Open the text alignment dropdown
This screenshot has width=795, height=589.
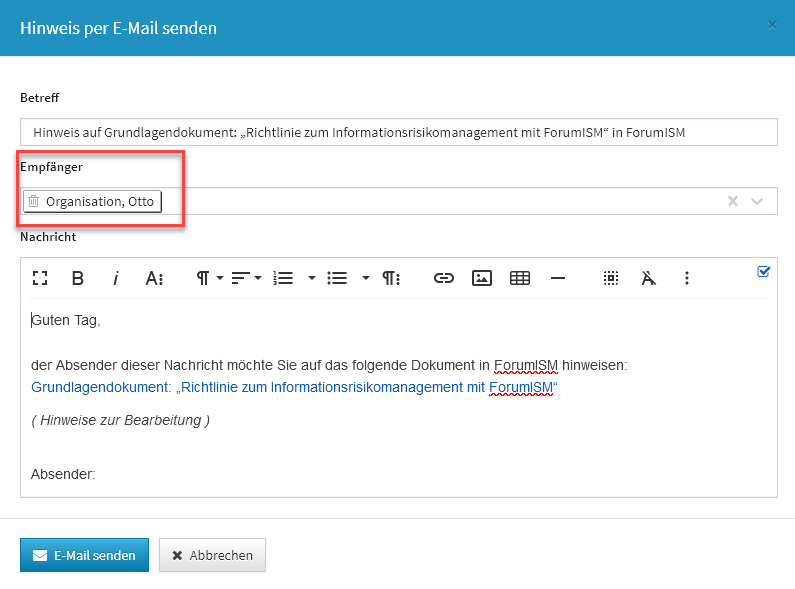click(x=246, y=278)
